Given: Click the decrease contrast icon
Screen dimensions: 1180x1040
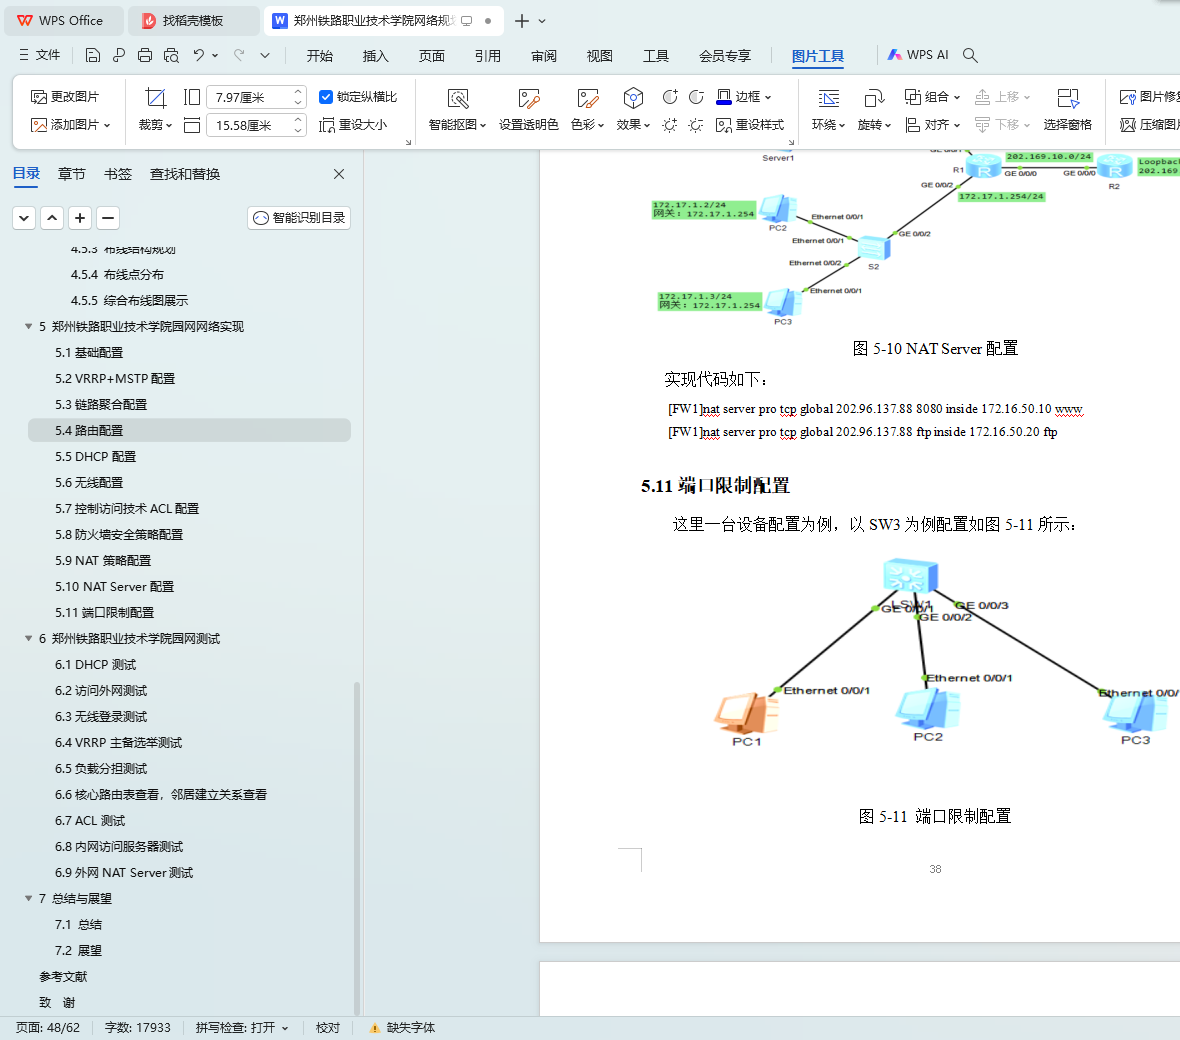Looking at the screenshot, I should (x=696, y=97).
